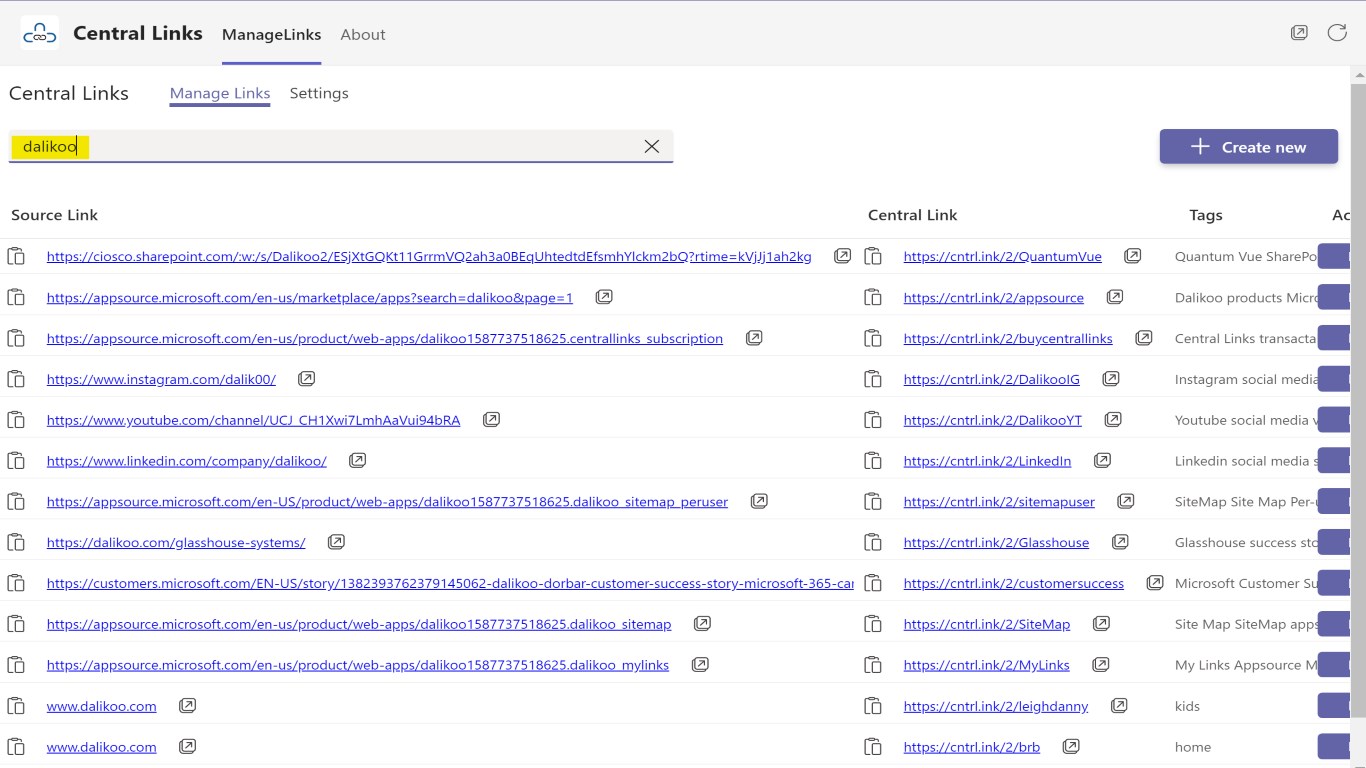1366x768 pixels.
Task: Clear the dalikoo search text
Action: tap(652, 147)
